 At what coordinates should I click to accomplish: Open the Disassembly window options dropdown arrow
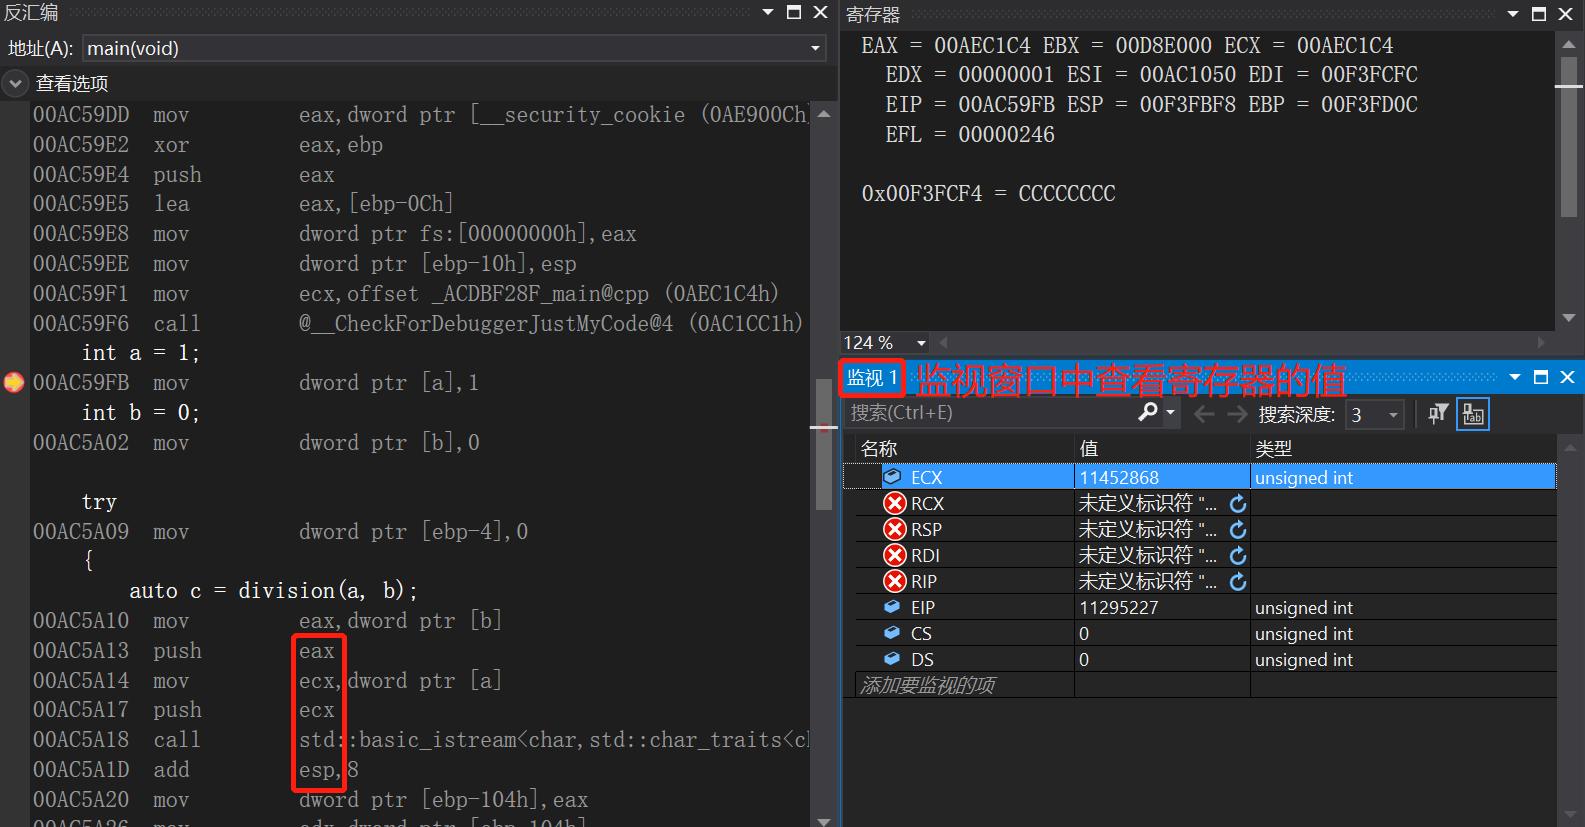pos(768,13)
